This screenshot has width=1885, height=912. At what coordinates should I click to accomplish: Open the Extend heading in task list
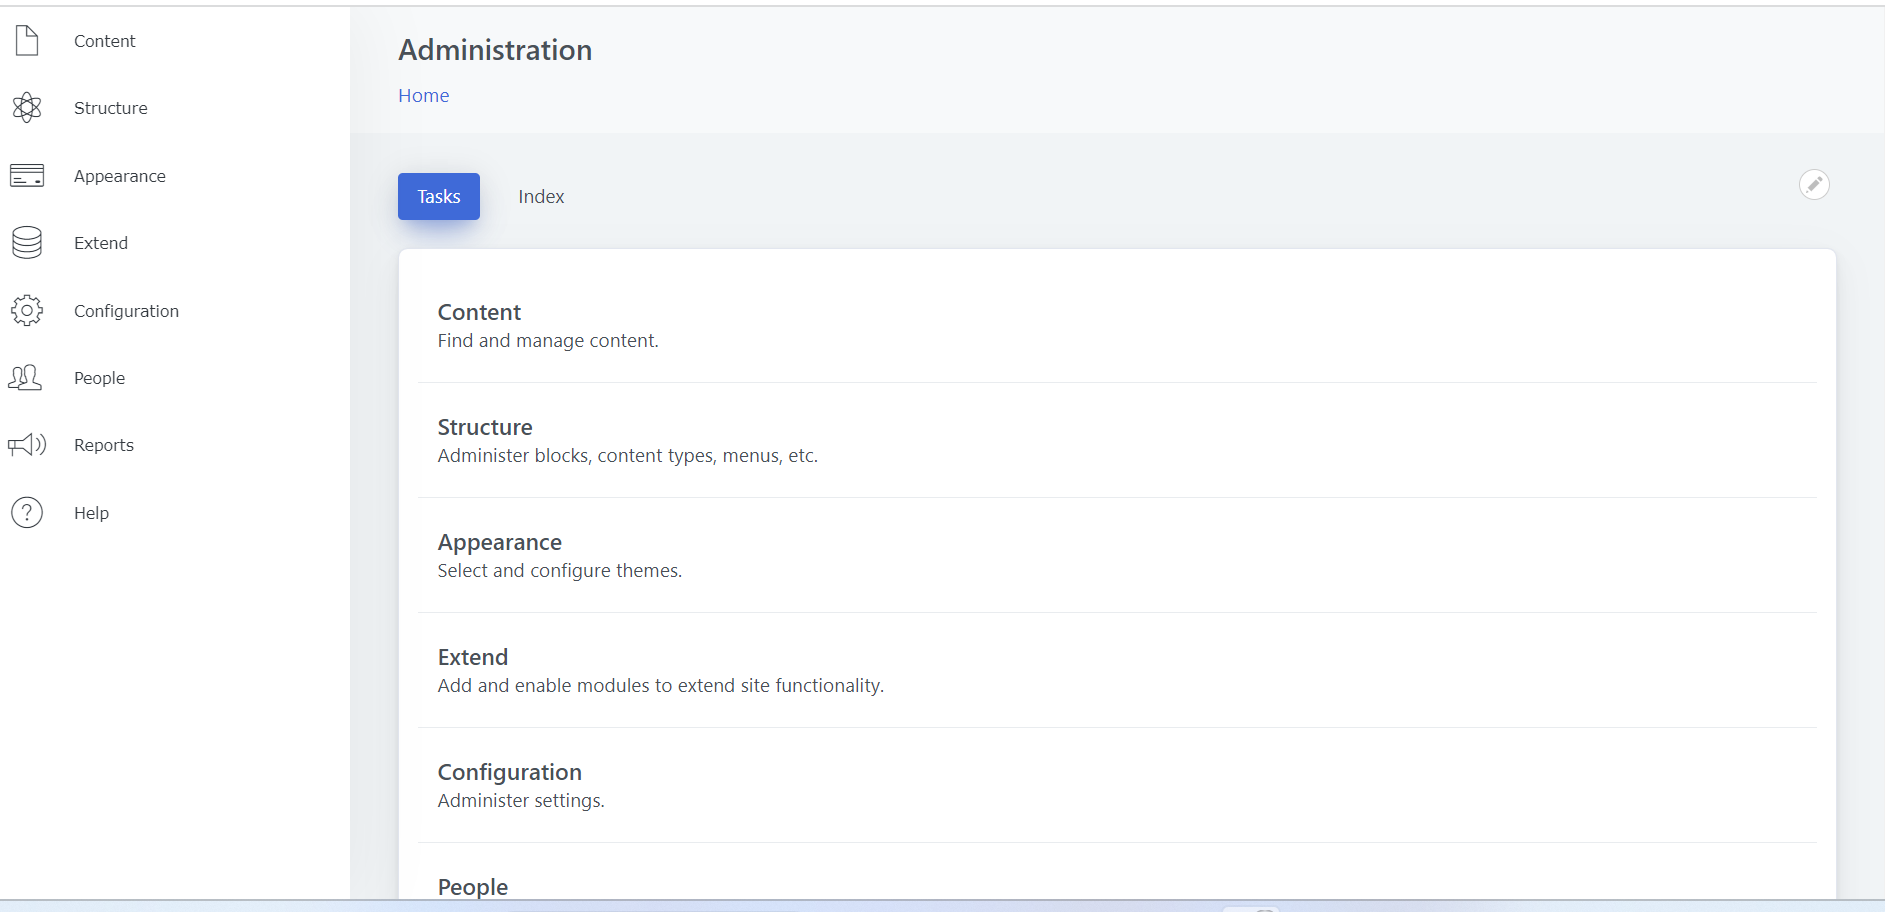point(473,657)
